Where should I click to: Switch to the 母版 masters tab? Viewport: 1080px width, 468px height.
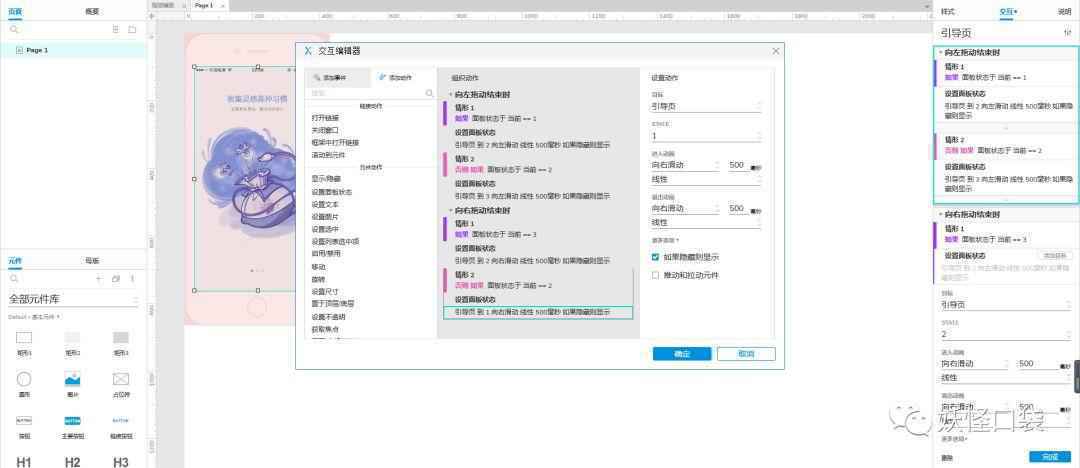click(92, 261)
